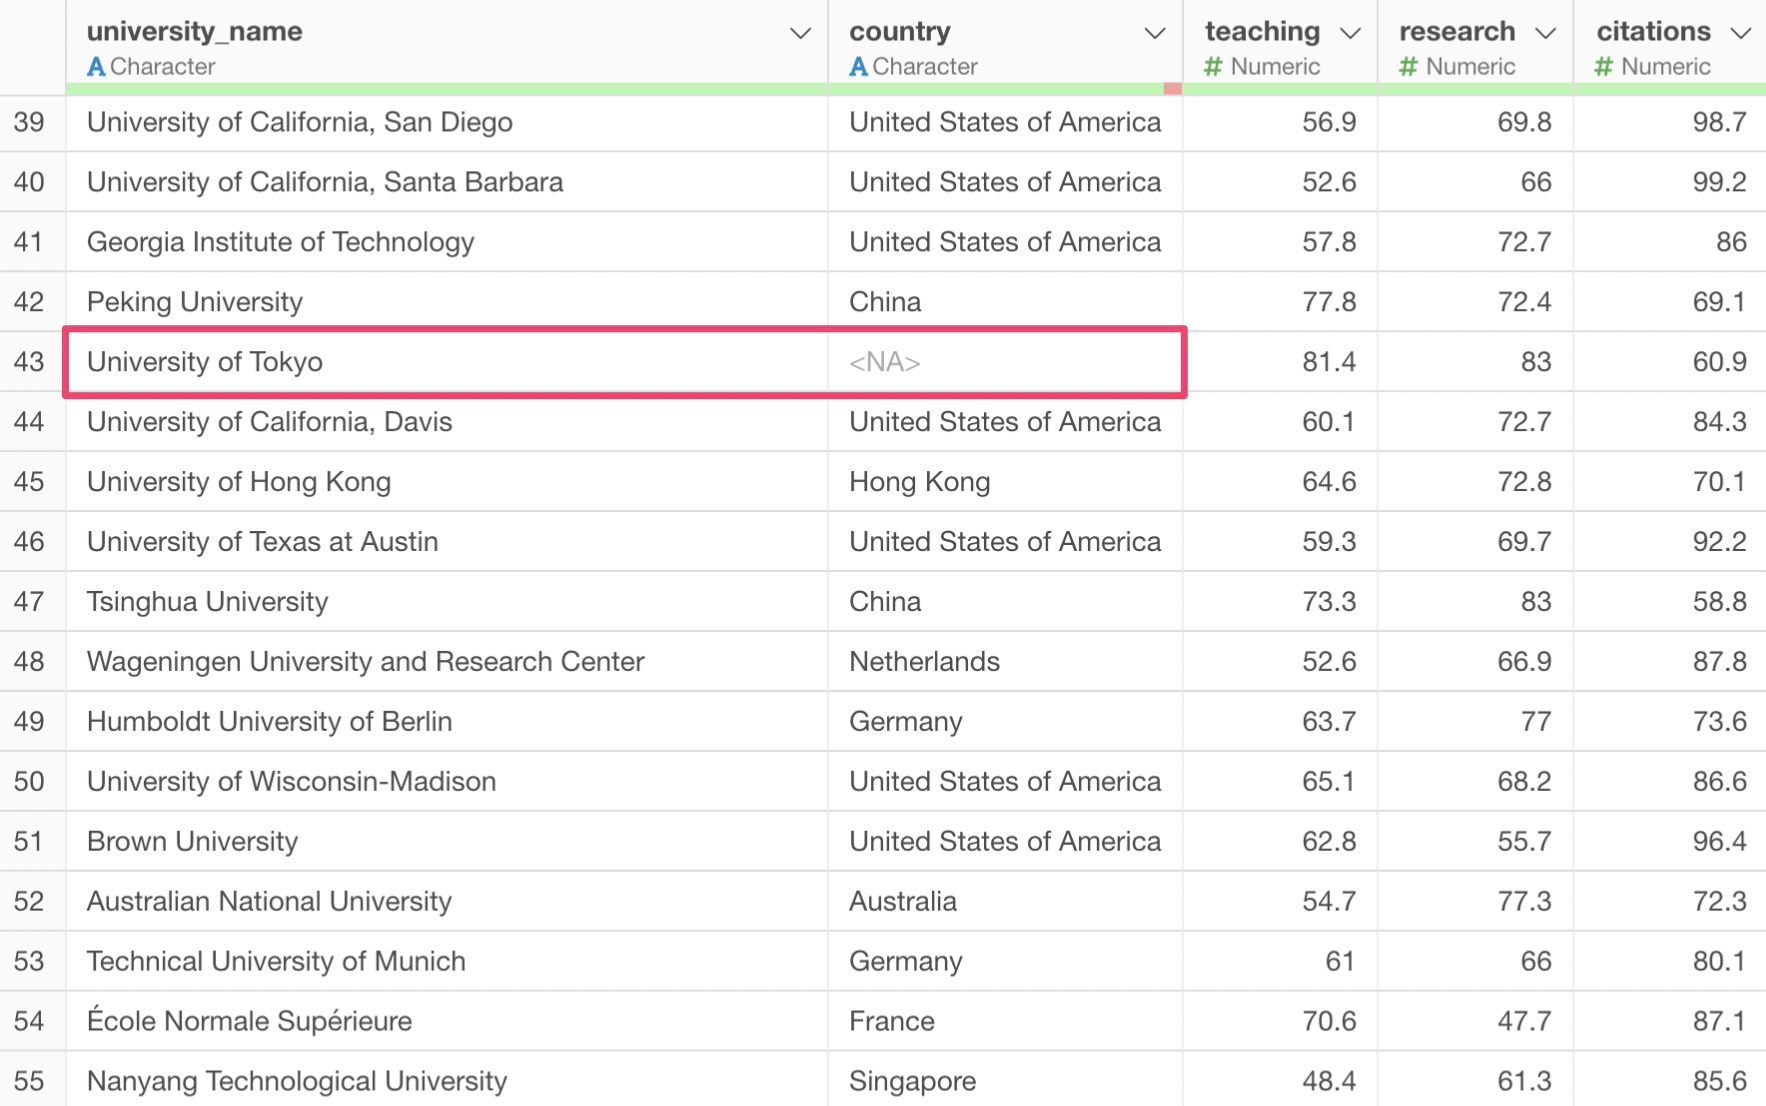Select the Humboldt University of Berlin cell

click(447, 722)
